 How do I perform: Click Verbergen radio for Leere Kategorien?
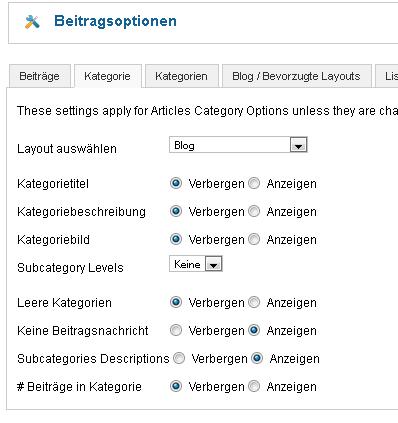coord(176,302)
